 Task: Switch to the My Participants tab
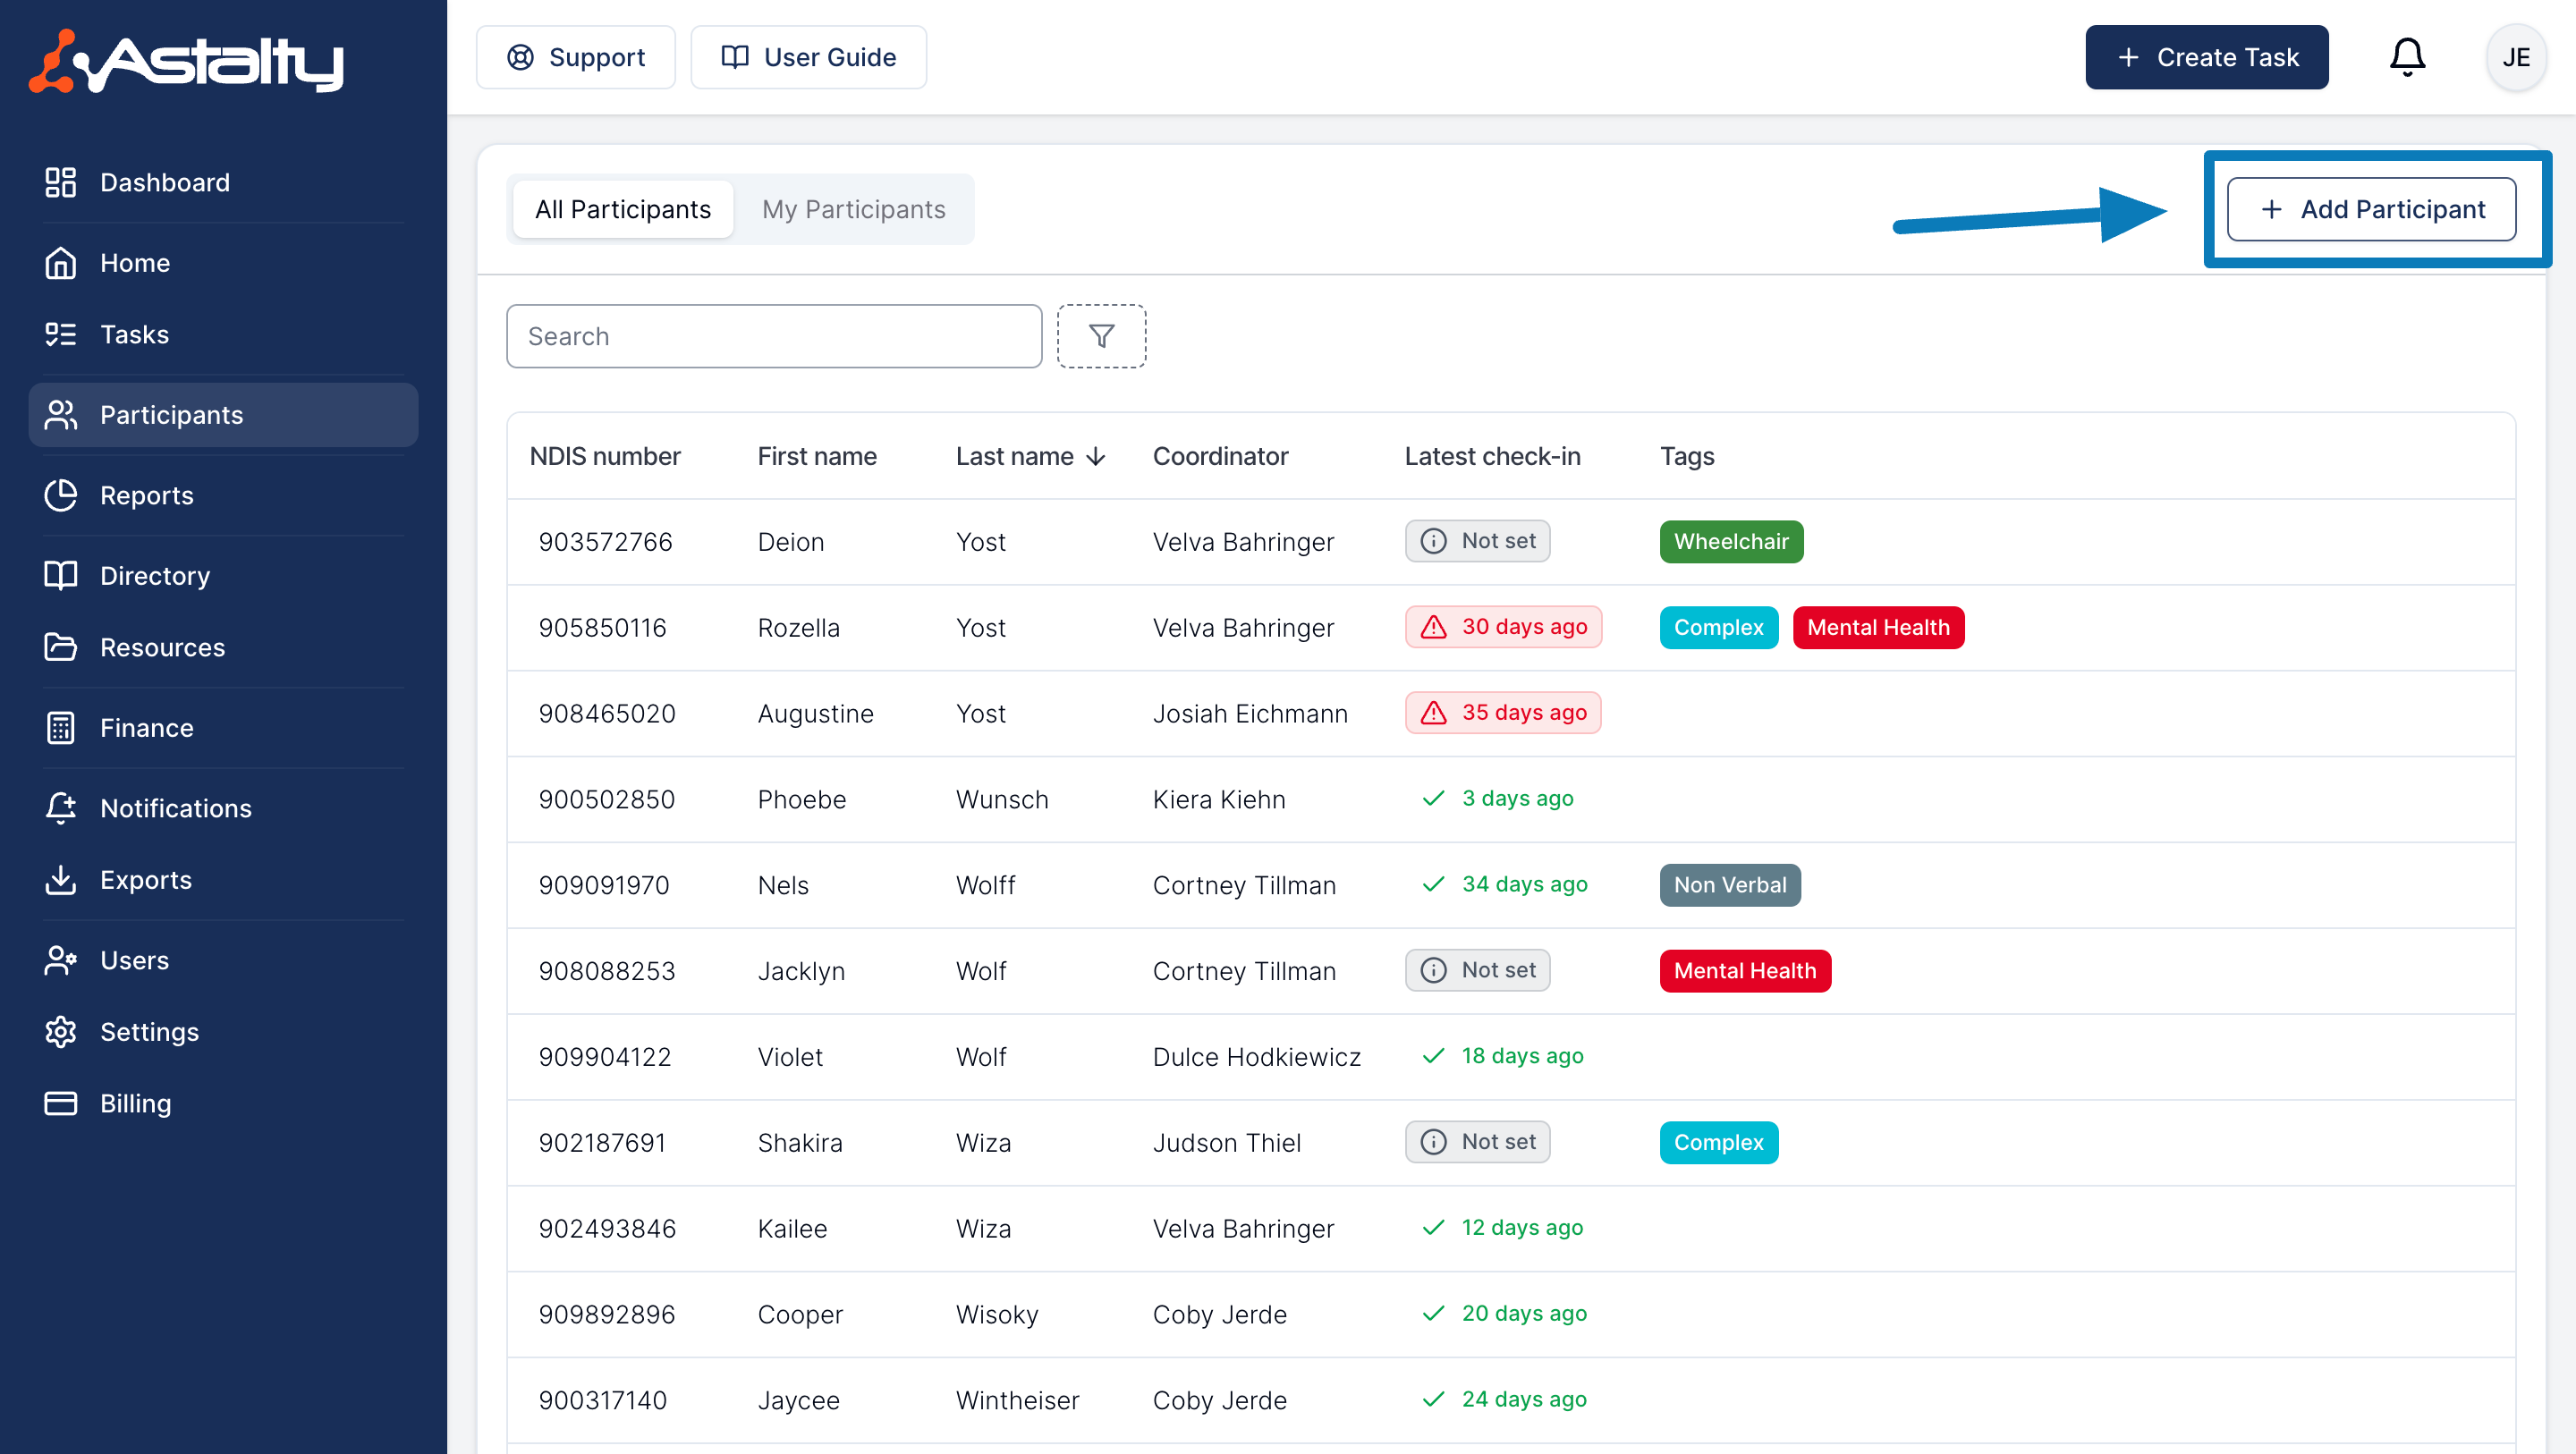(853, 209)
